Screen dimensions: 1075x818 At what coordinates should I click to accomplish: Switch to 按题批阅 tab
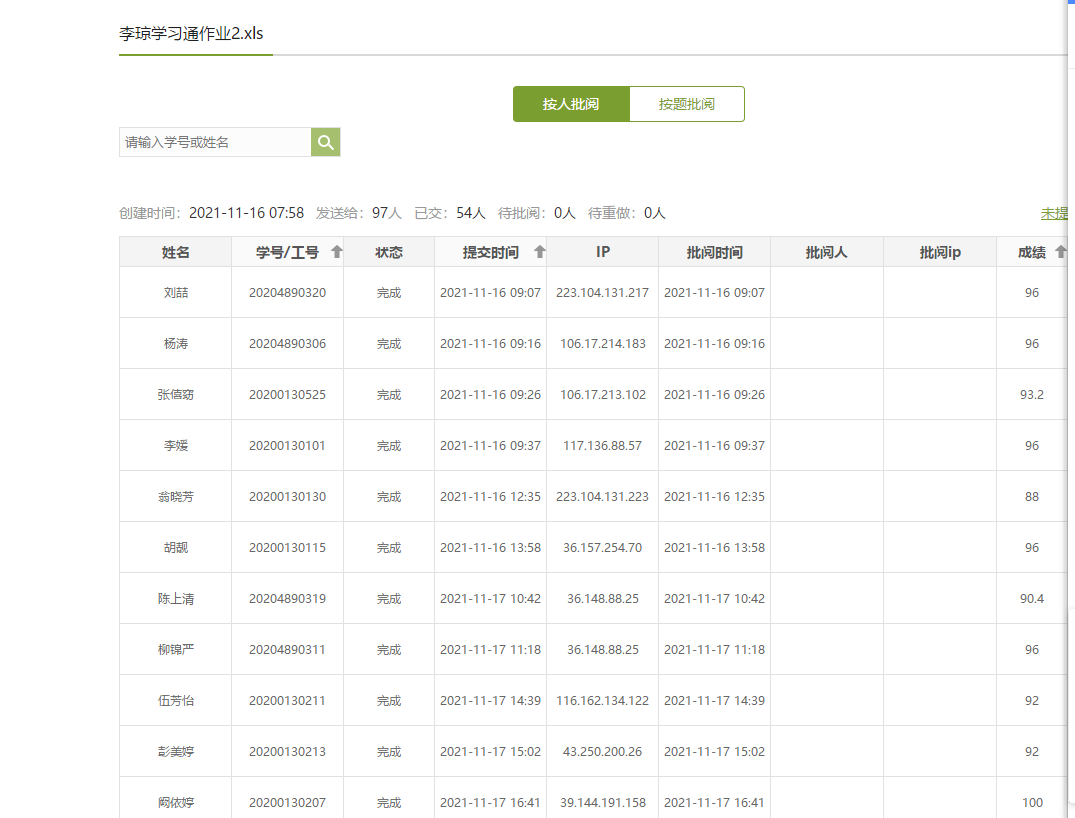(x=687, y=104)
